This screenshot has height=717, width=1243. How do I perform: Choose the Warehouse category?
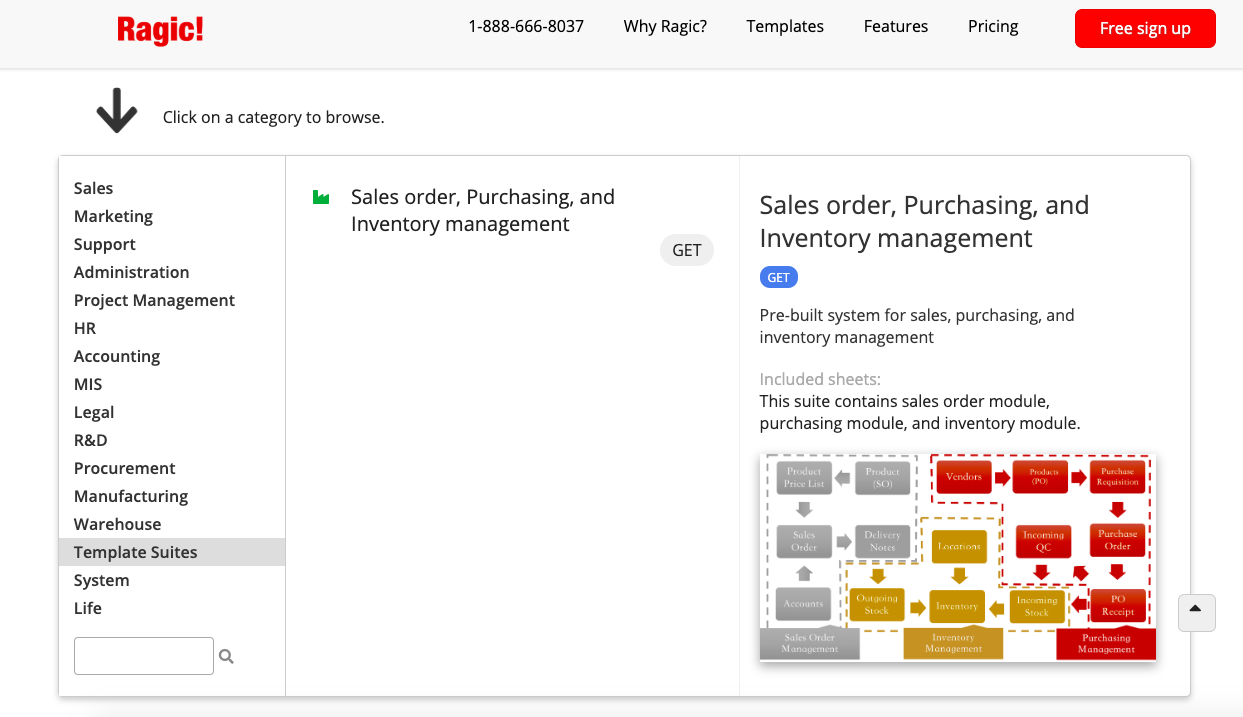point(117,524)
